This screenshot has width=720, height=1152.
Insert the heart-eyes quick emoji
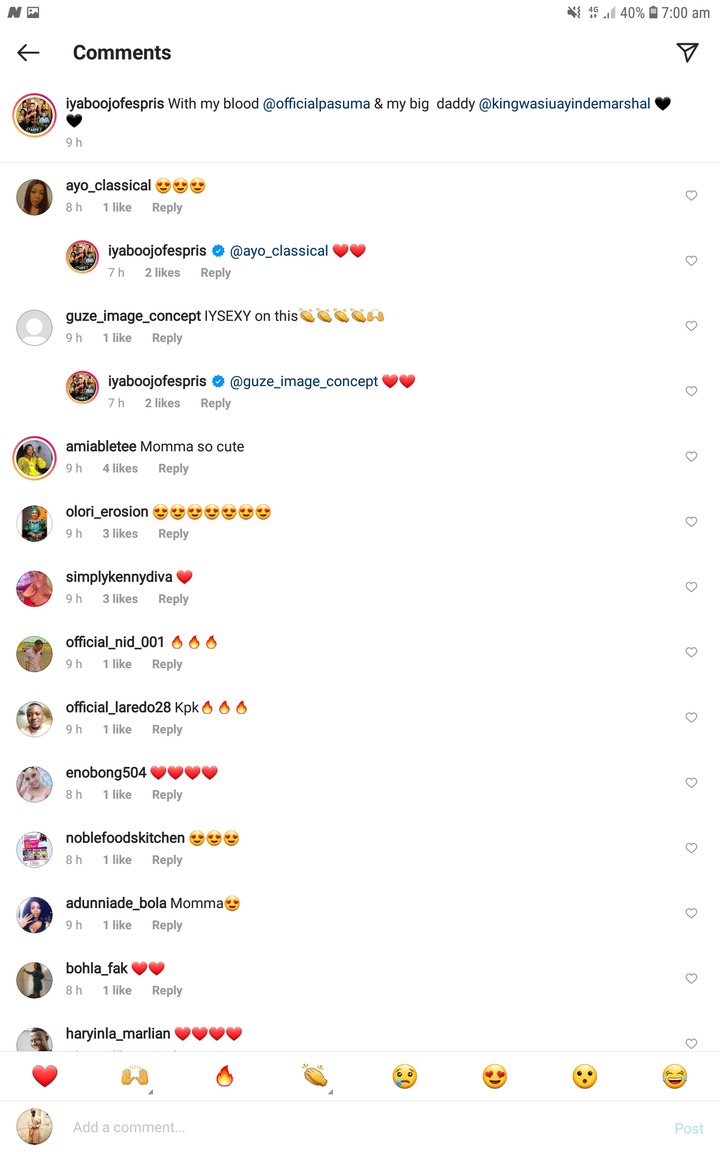point(495,1076)
